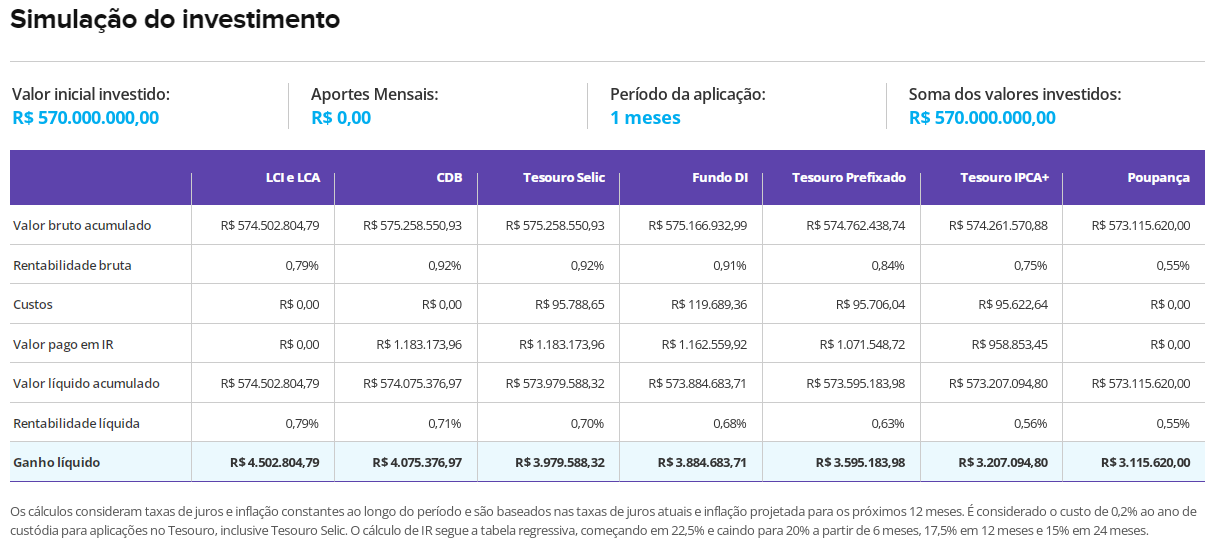Click the 1 meses period value
This screenshot has width=1211, height=541.
point(645,118)
